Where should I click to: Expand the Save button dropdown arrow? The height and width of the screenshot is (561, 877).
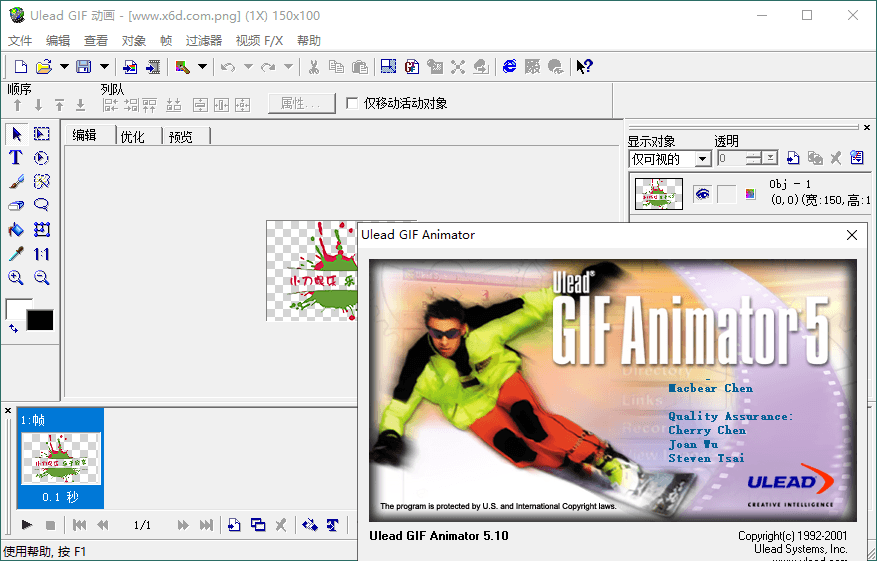click(x=104, y=67)
